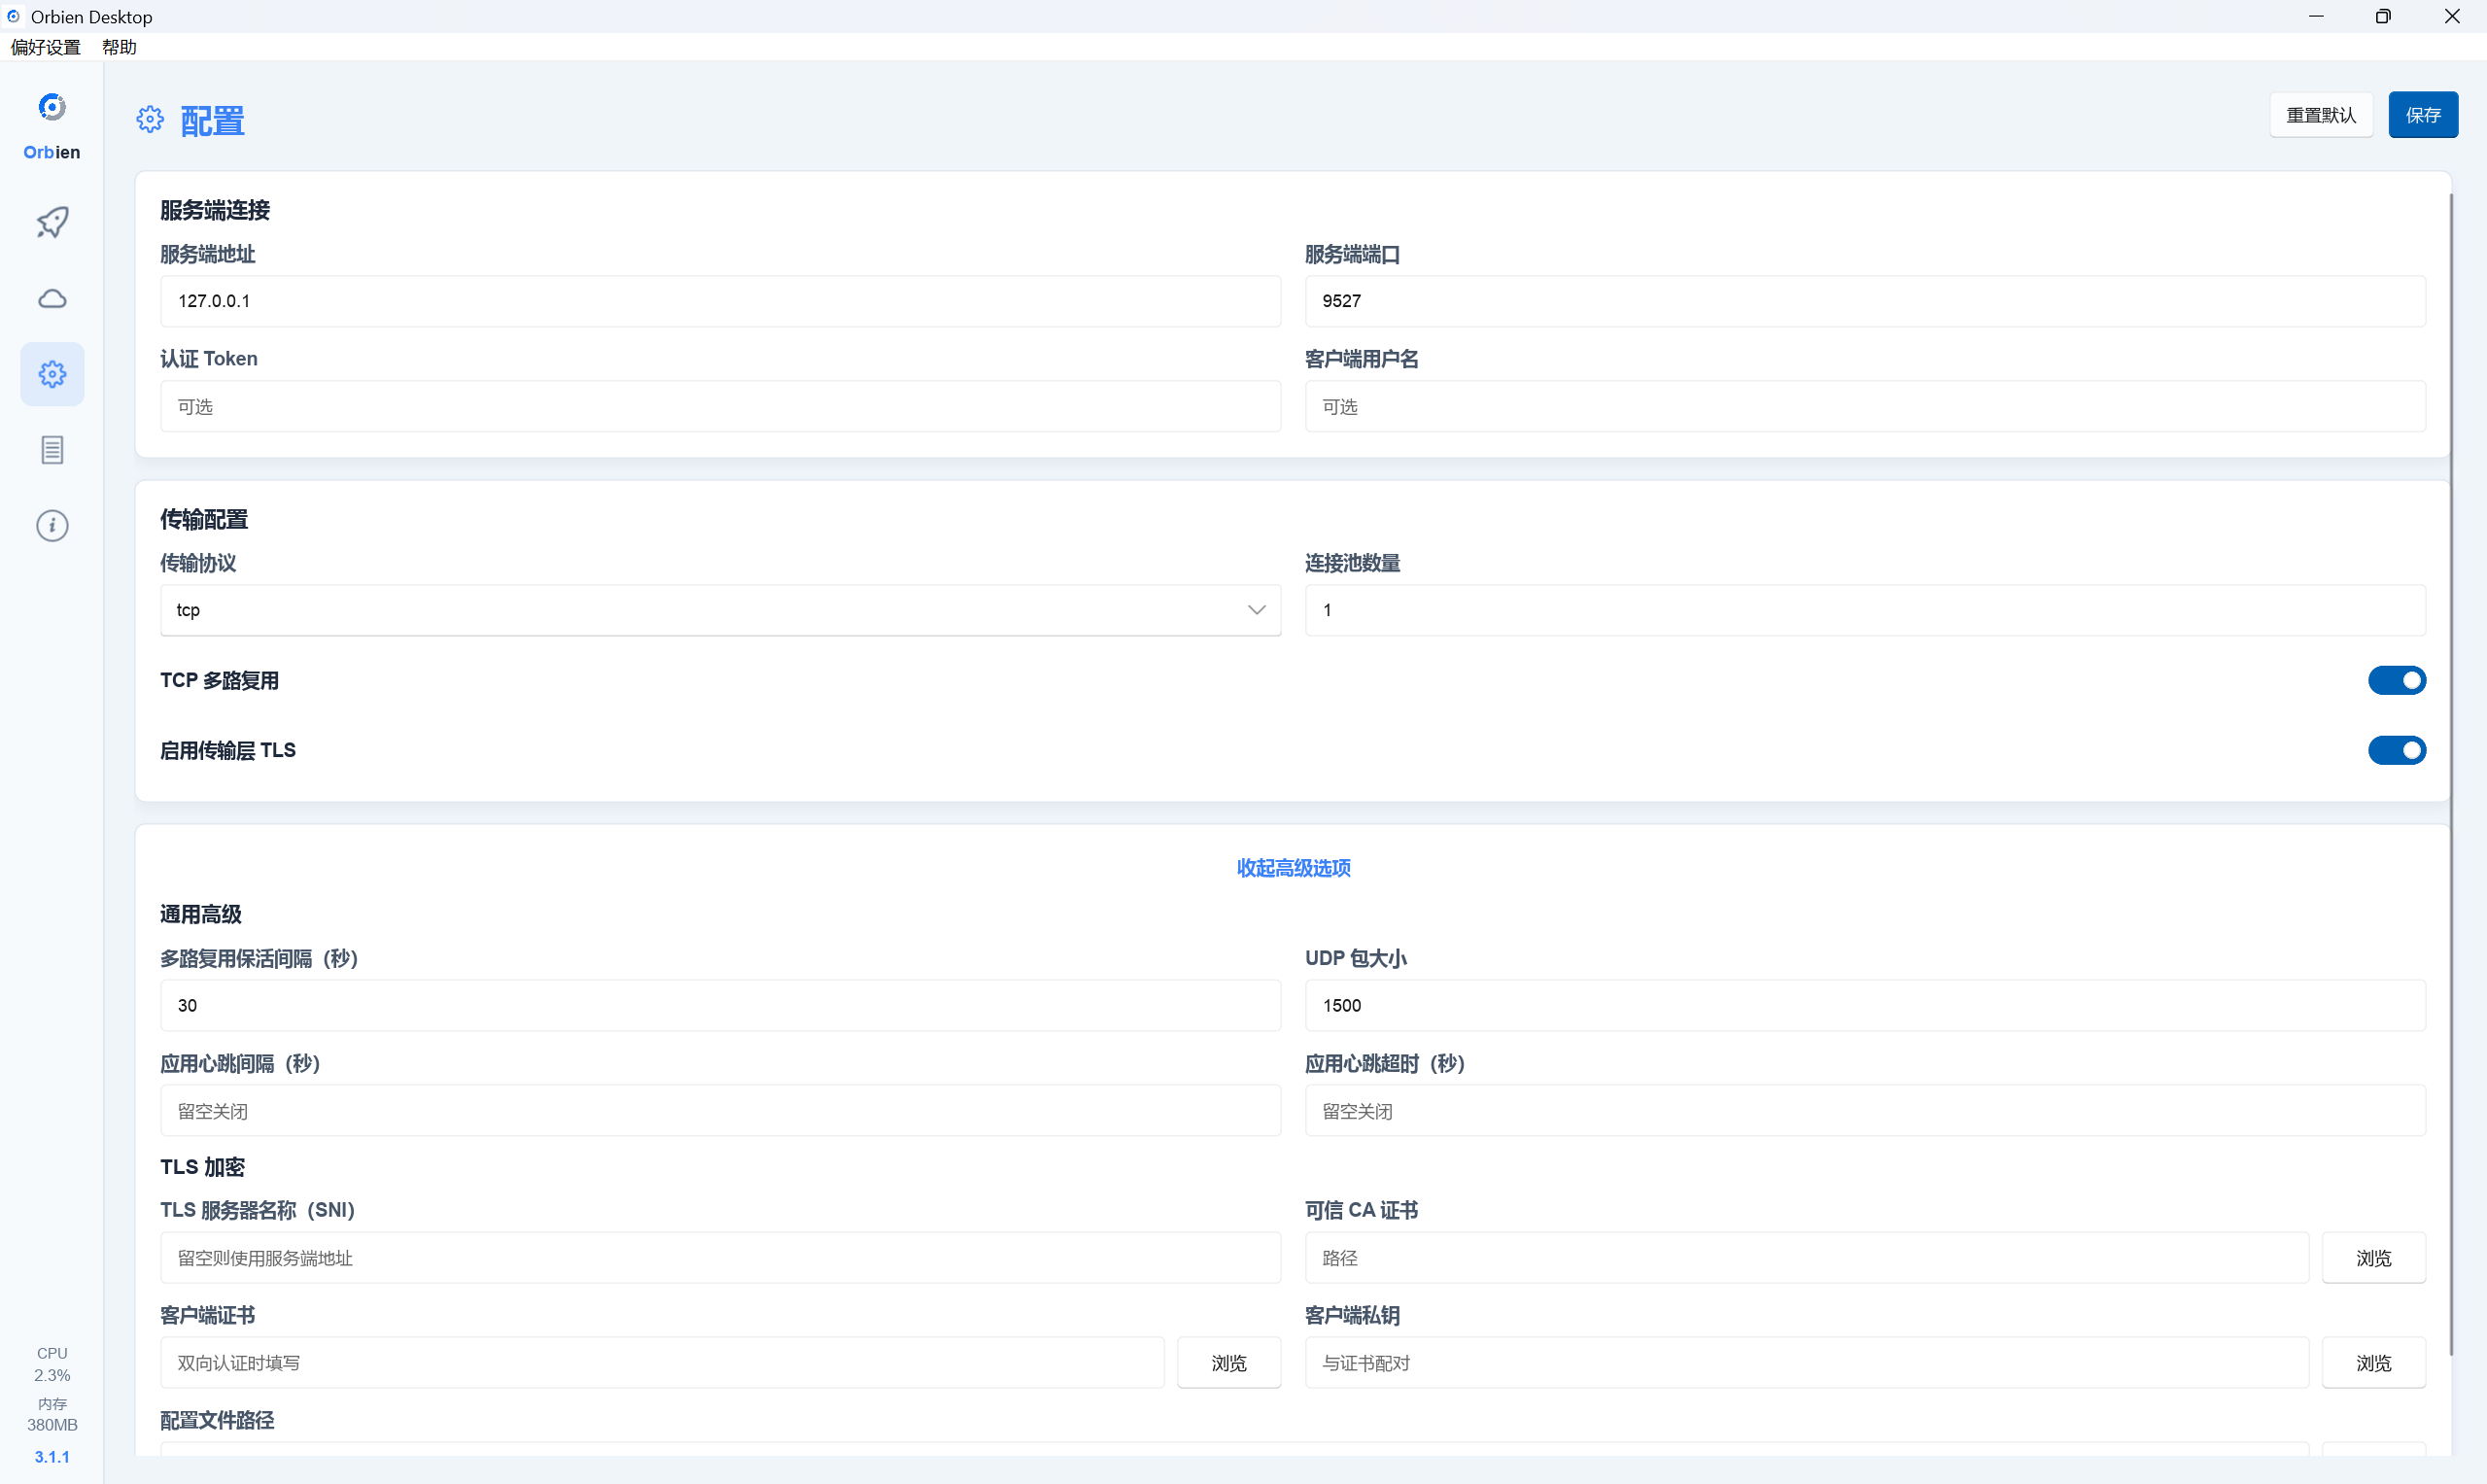The image size is (2487, 1484).
Task: Click into the 应用心跳间隔 field
Action: click(x=720, y=1111)
